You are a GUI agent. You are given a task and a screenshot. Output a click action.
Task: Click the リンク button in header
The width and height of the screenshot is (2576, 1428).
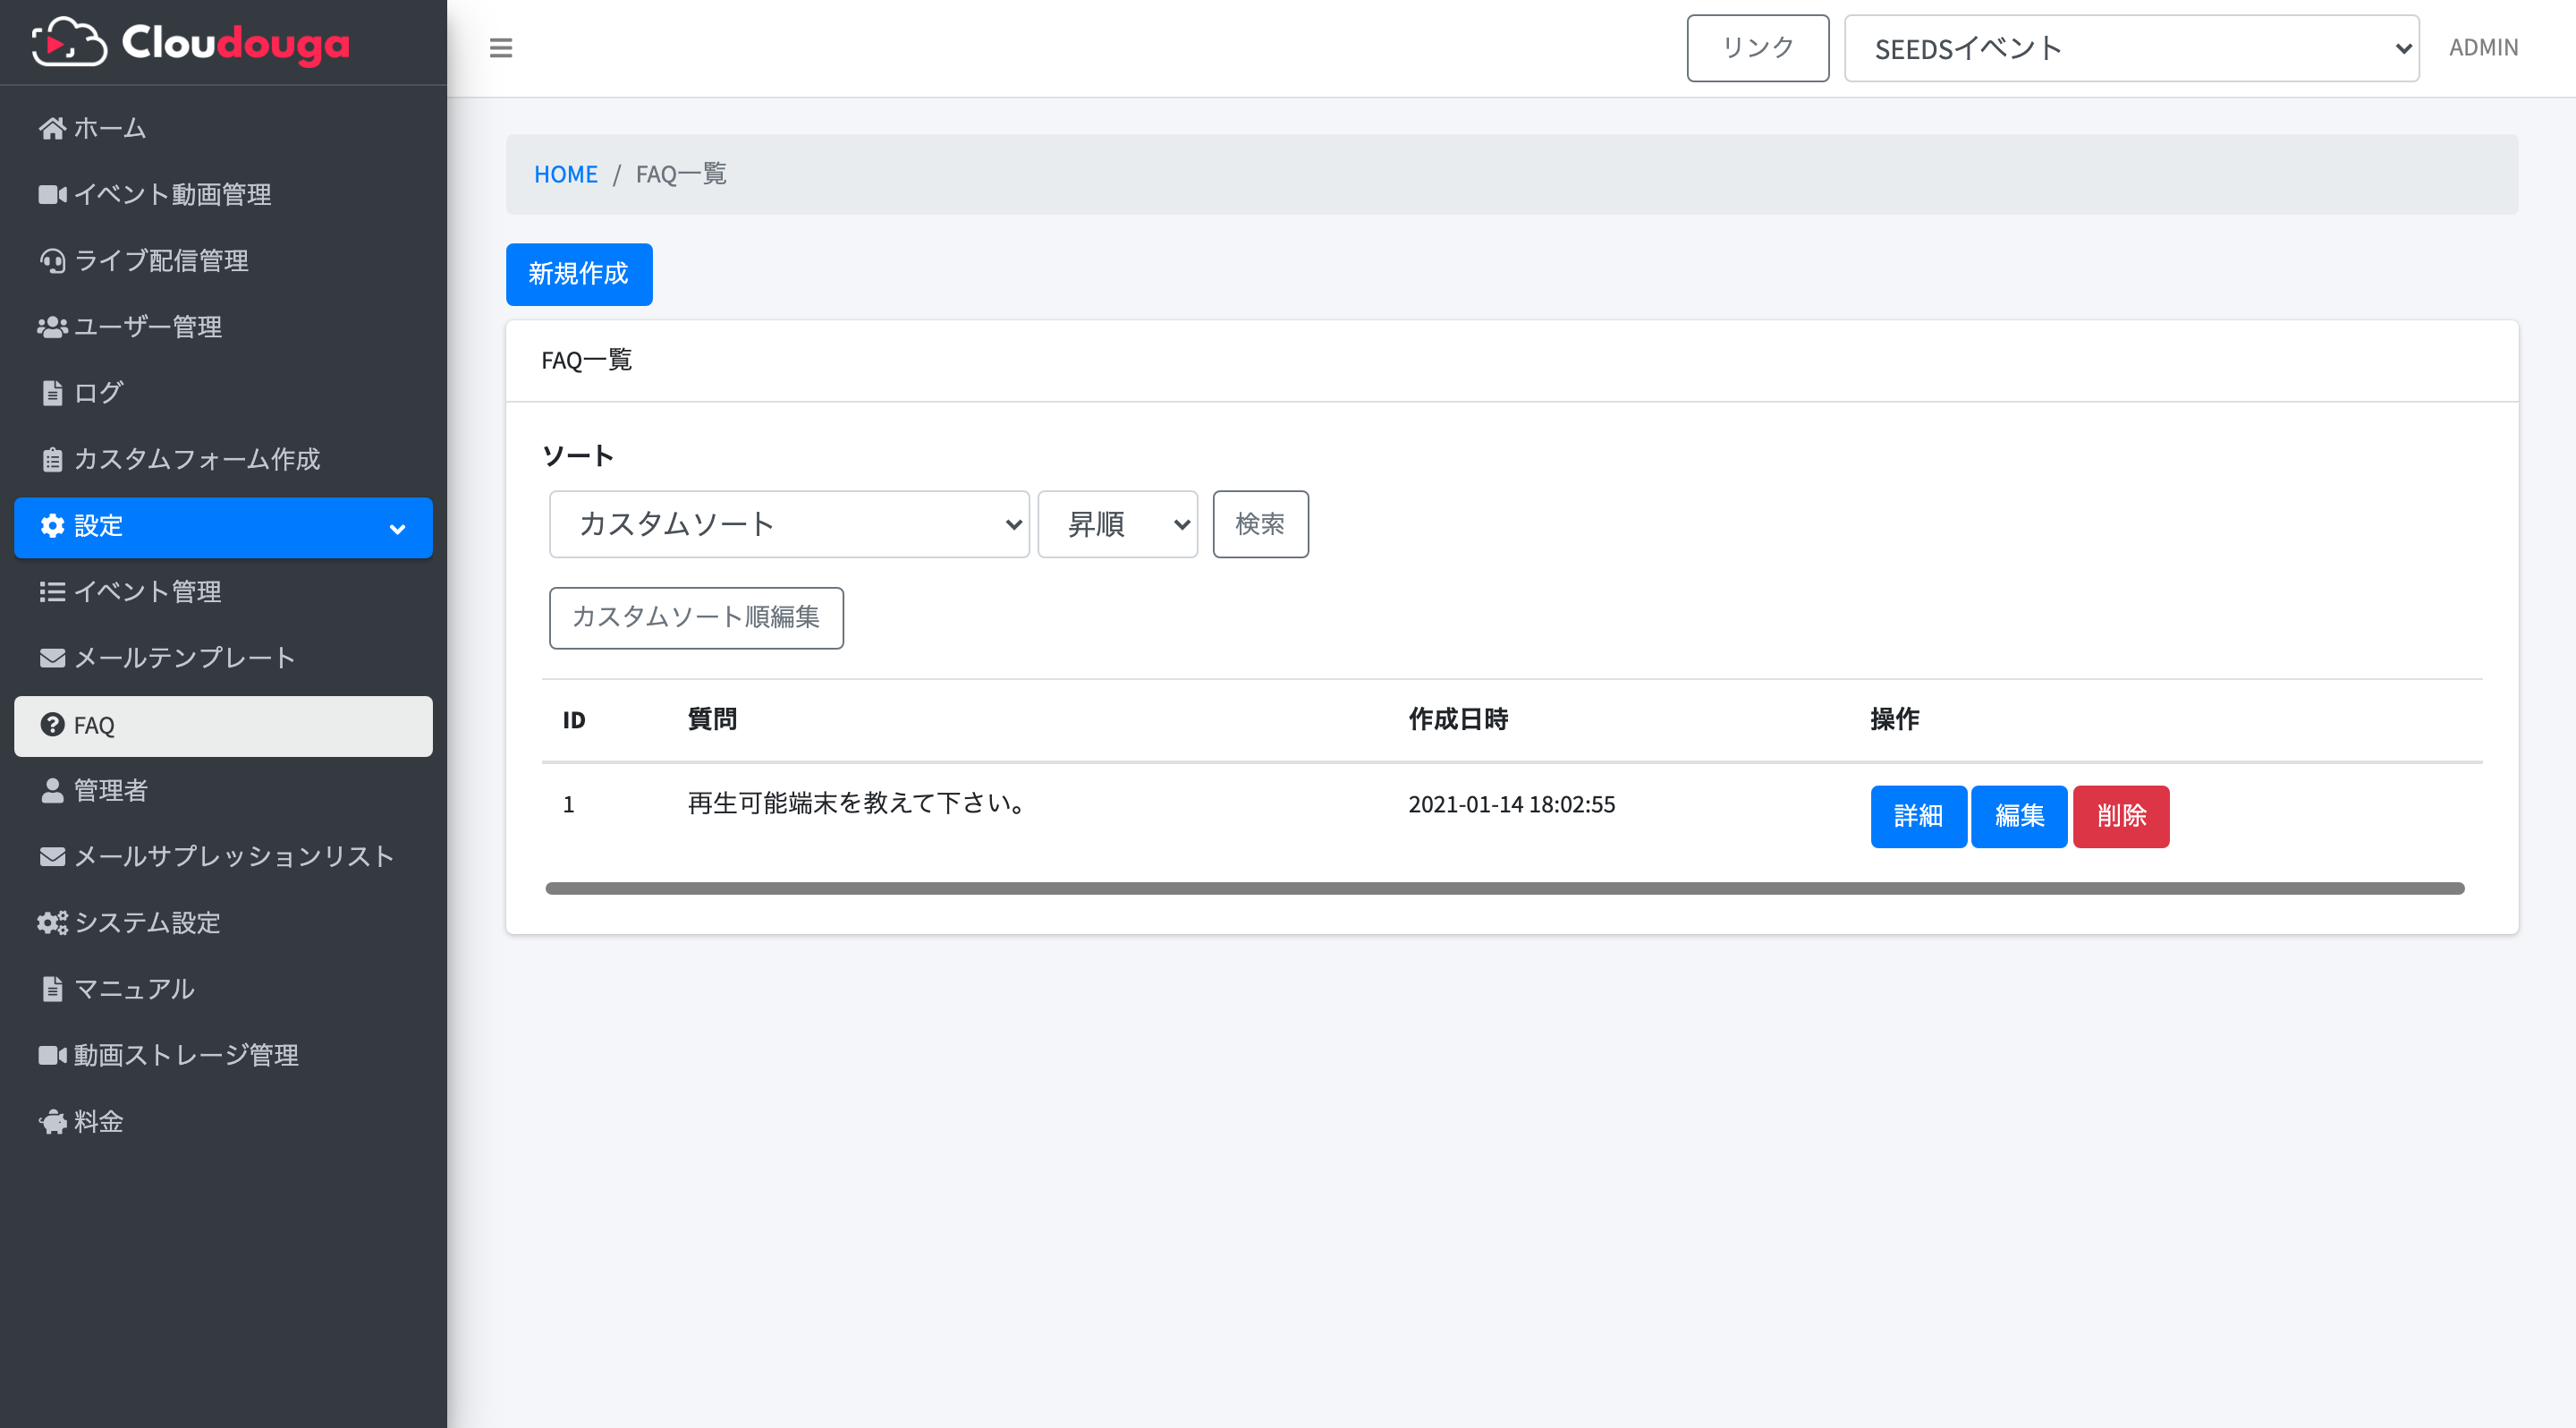coord(1757,48)
